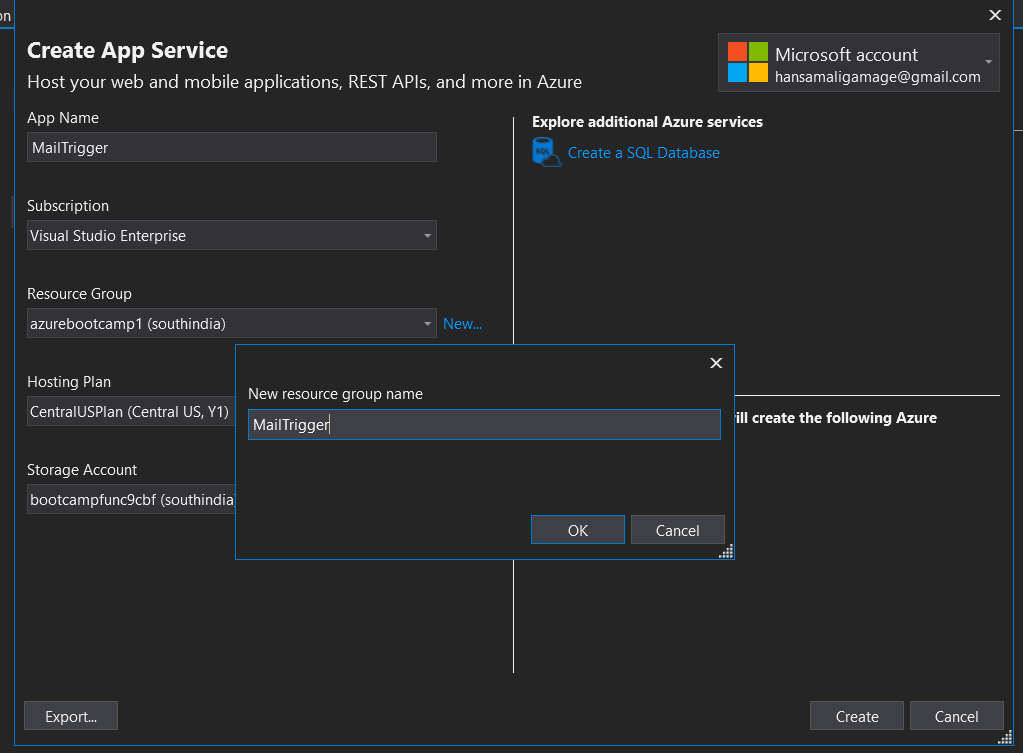Open the Hosting Plan CentralUSPlan combo box
The width and height of the screenshot is (1023, 753).
click(x=131, y=412)
